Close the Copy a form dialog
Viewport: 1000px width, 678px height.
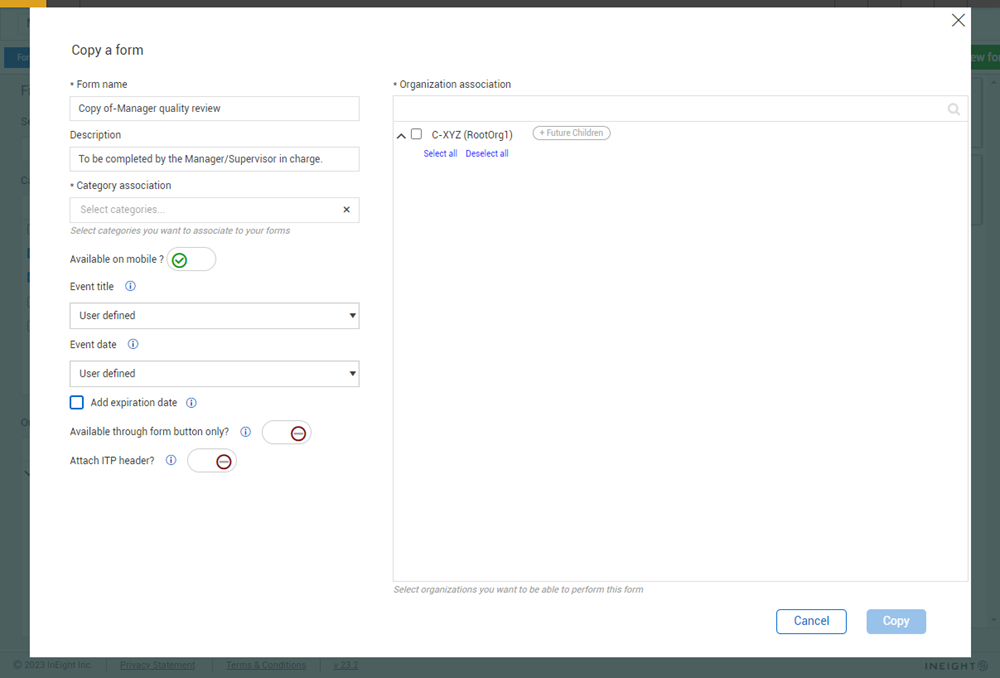pos(958,20)
